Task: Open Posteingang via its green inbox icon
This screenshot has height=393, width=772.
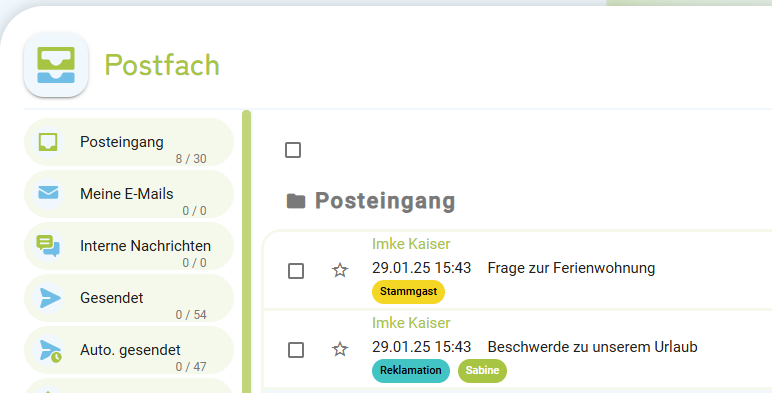Action: (x=48, y=142)
